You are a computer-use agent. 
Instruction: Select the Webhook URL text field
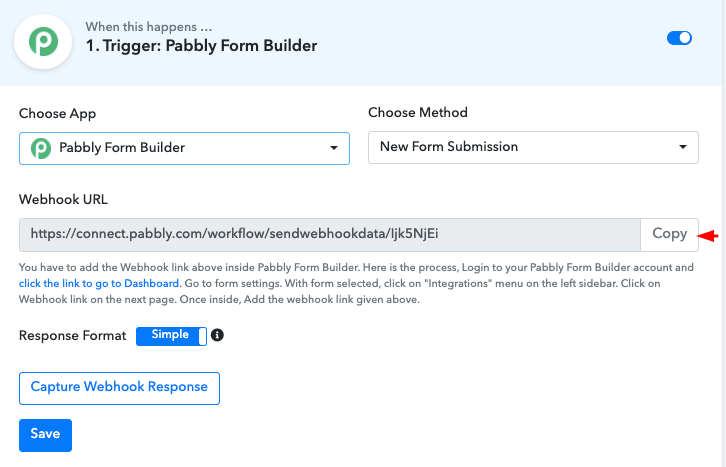pos(330,235)
